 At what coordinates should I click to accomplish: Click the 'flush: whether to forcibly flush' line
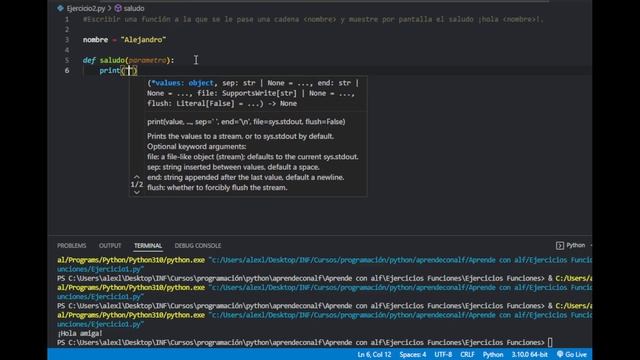click(217, 188)
